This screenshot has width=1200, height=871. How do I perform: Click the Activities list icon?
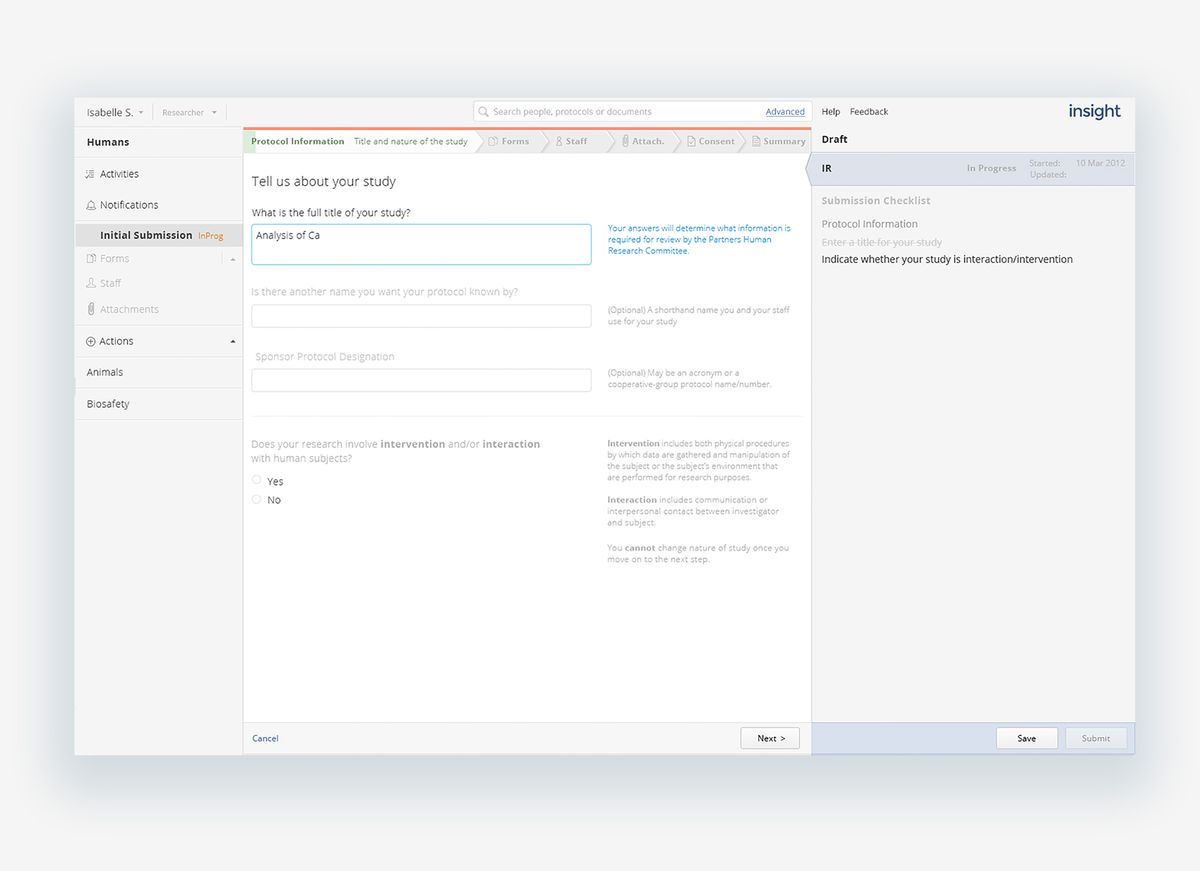[91, 174]
